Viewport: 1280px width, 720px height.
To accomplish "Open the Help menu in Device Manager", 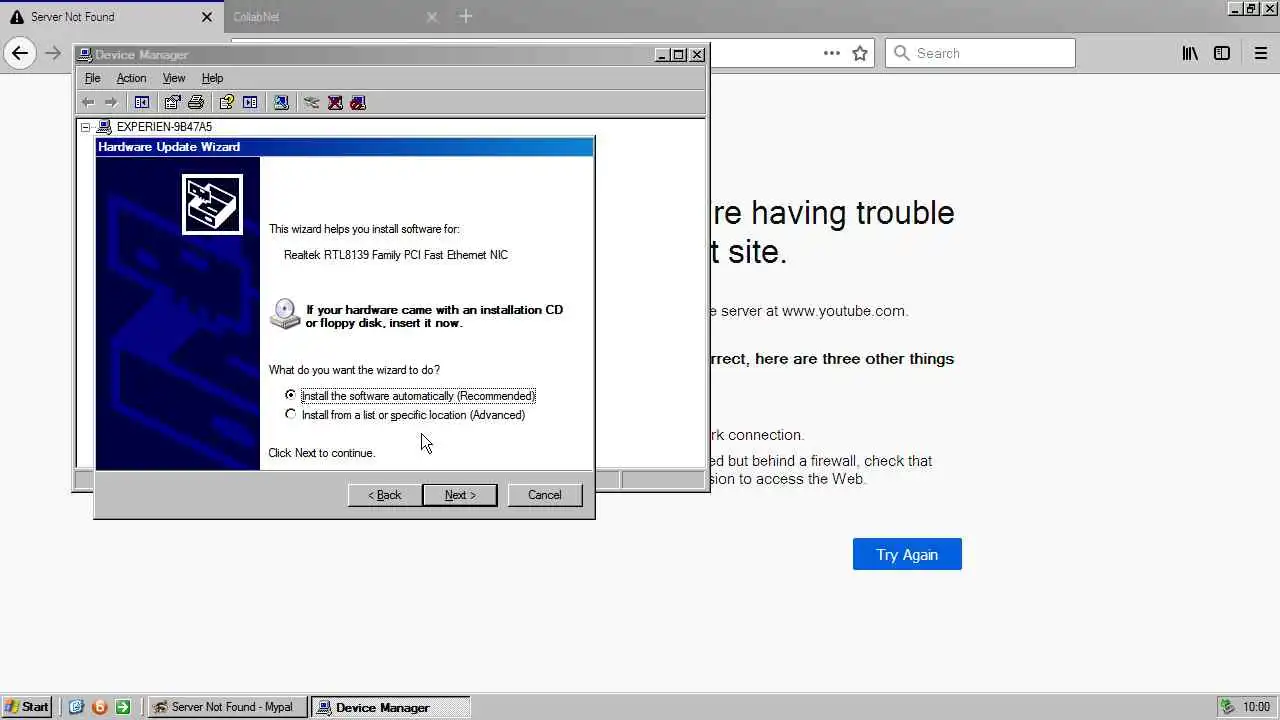I will tap(212, 78).
